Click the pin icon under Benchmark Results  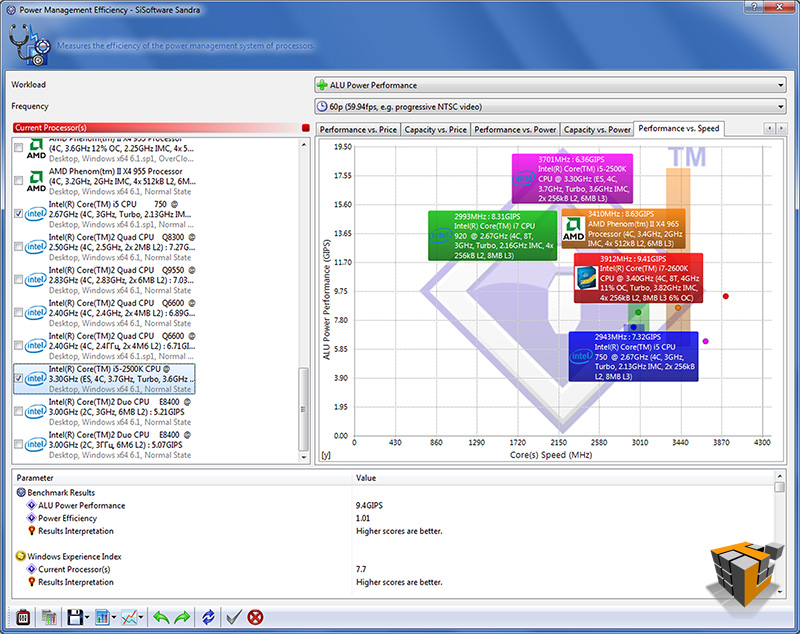(31, 531)
